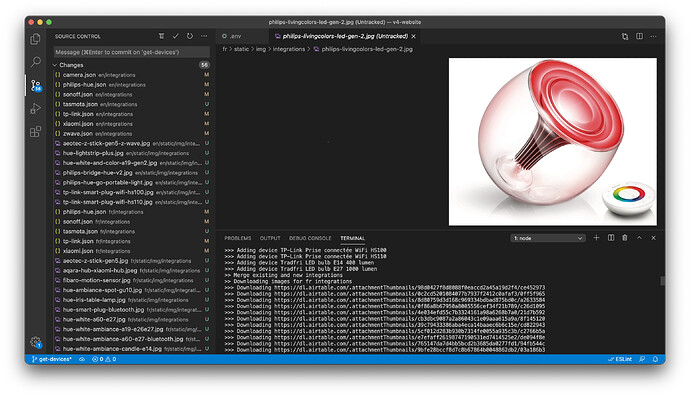
Task: Open changes compare icon in editor toolbar
Action: click(x=625, y=36)
